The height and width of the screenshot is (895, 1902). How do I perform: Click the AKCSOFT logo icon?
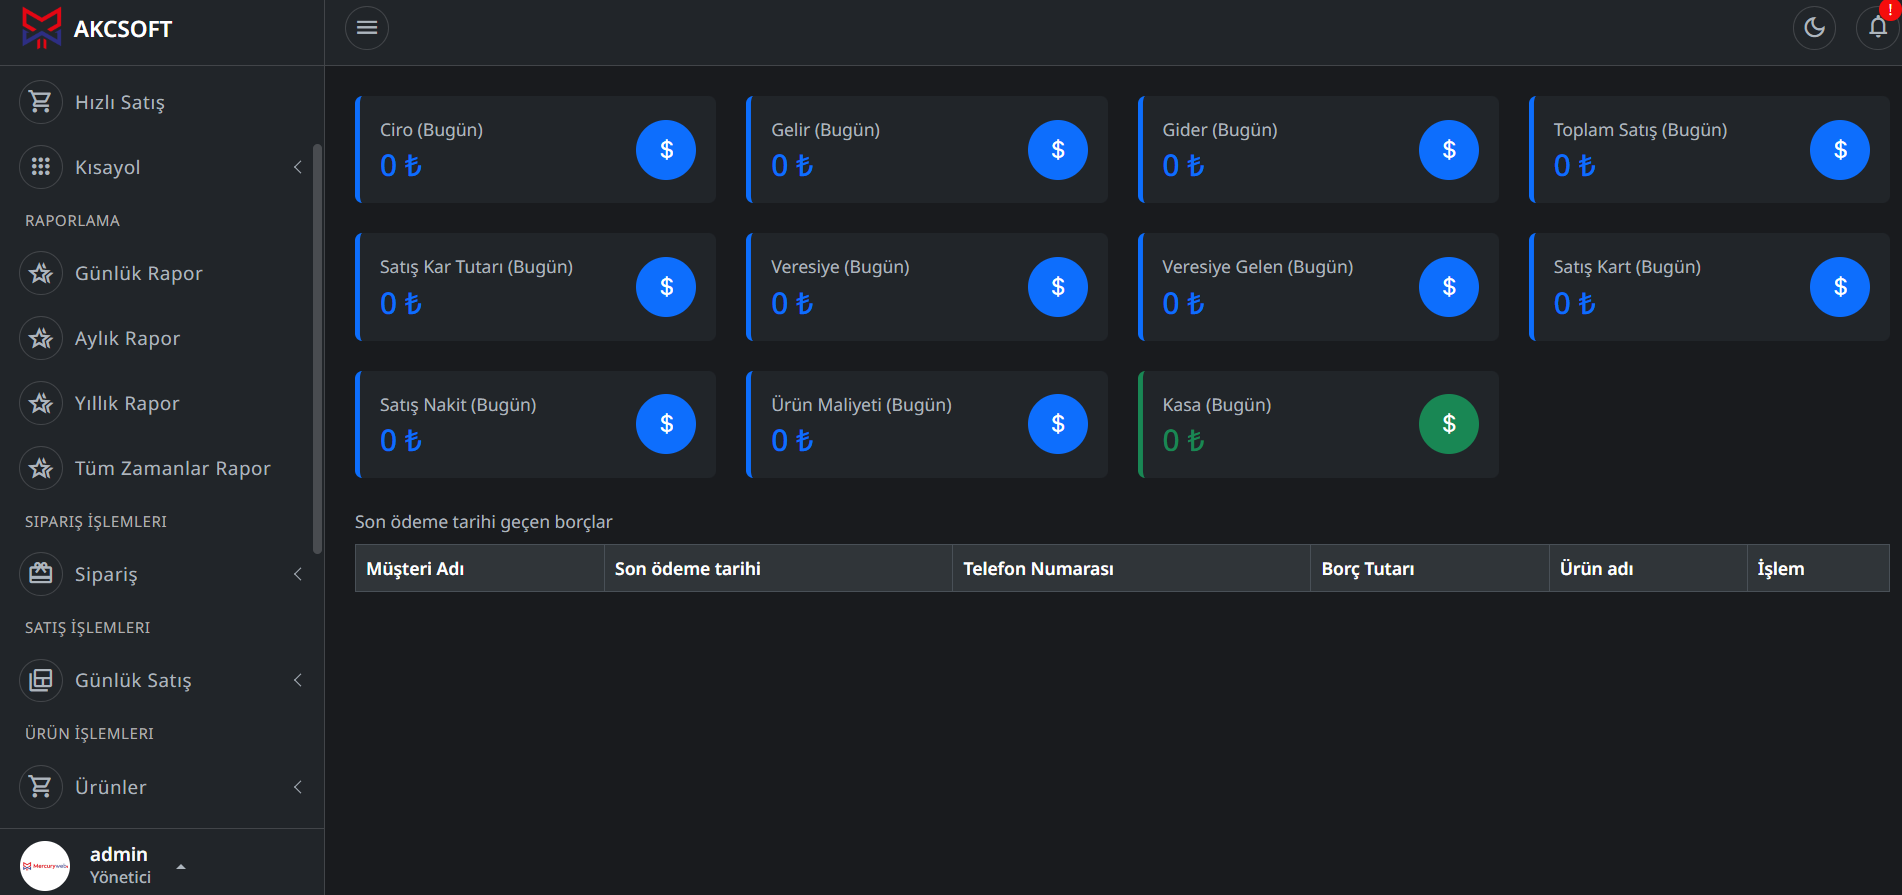point(41,28)
